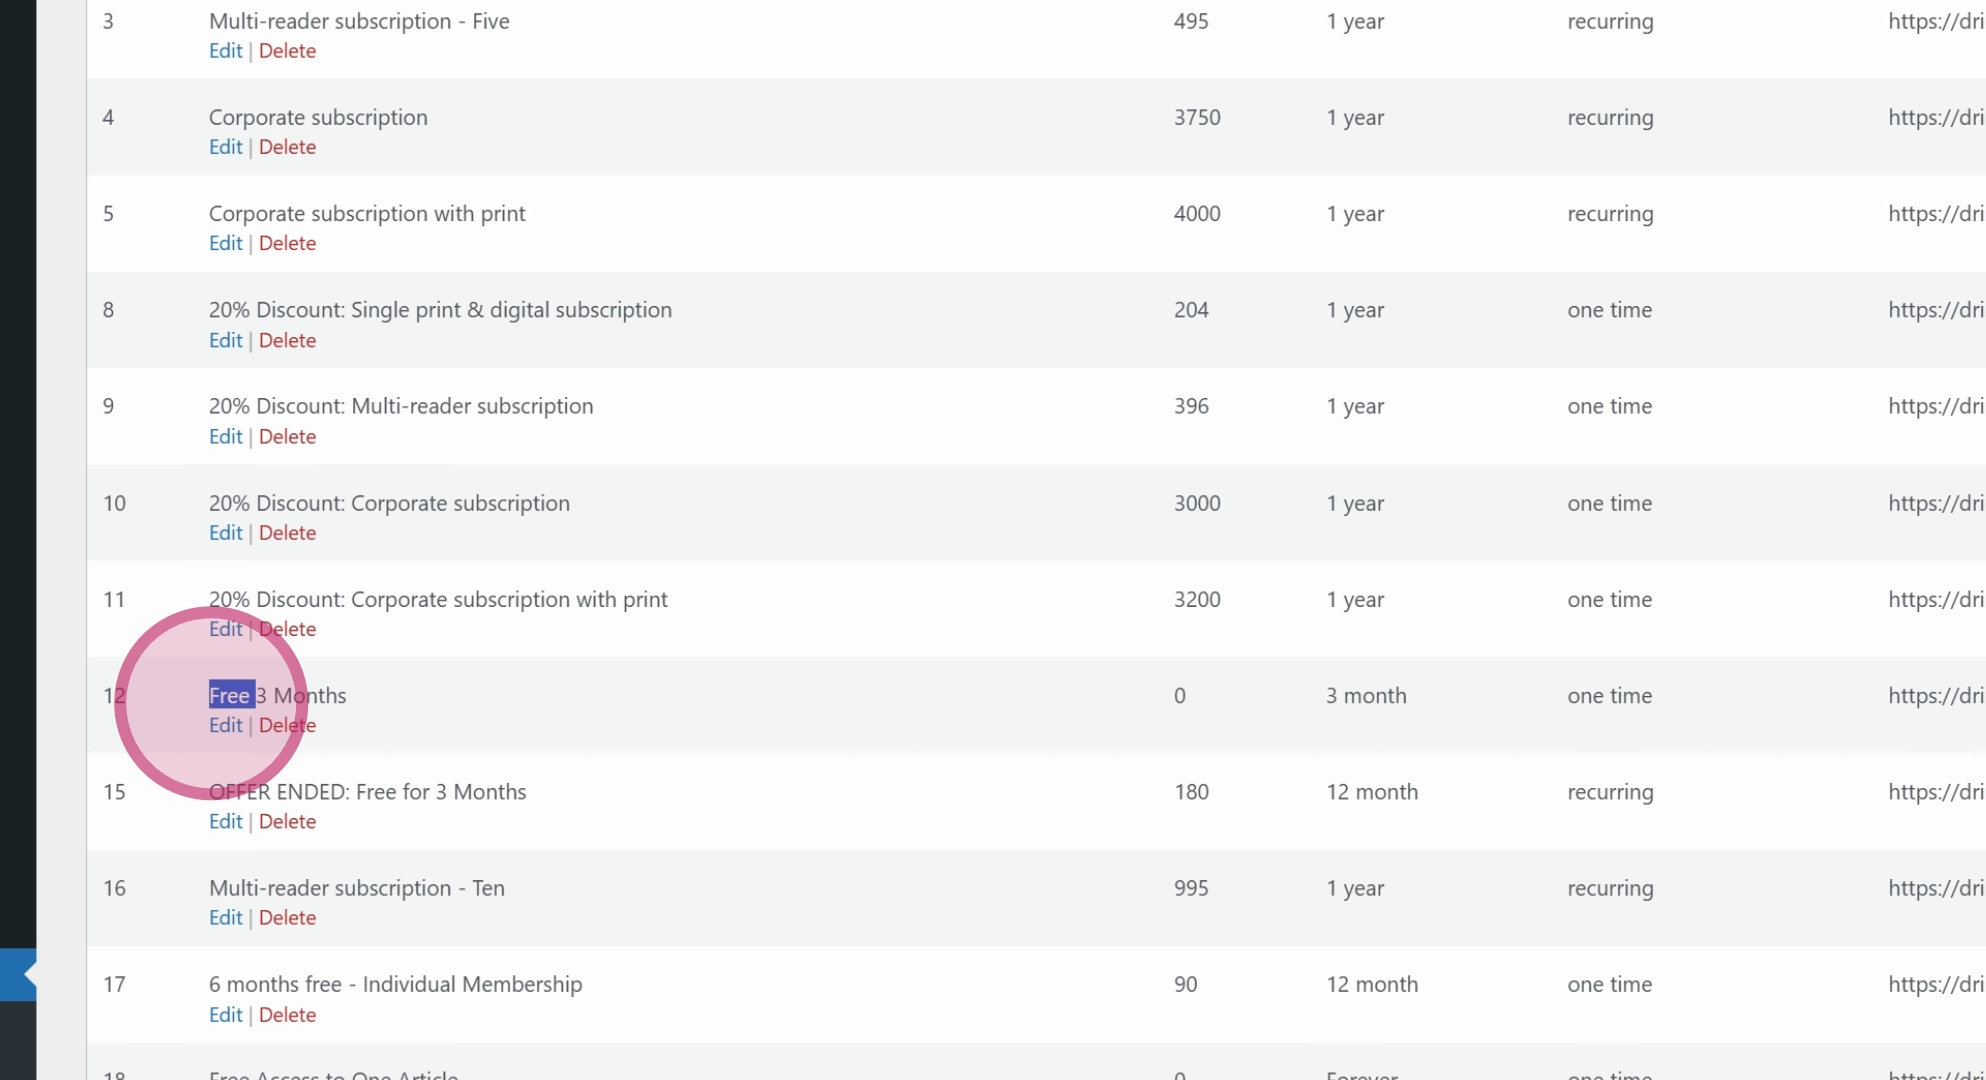The image size is (1986, 1080).
Task: Edit OFFER ENDED: Free for 3 Months
Action: pyautogui.click(x=226, y=821)
